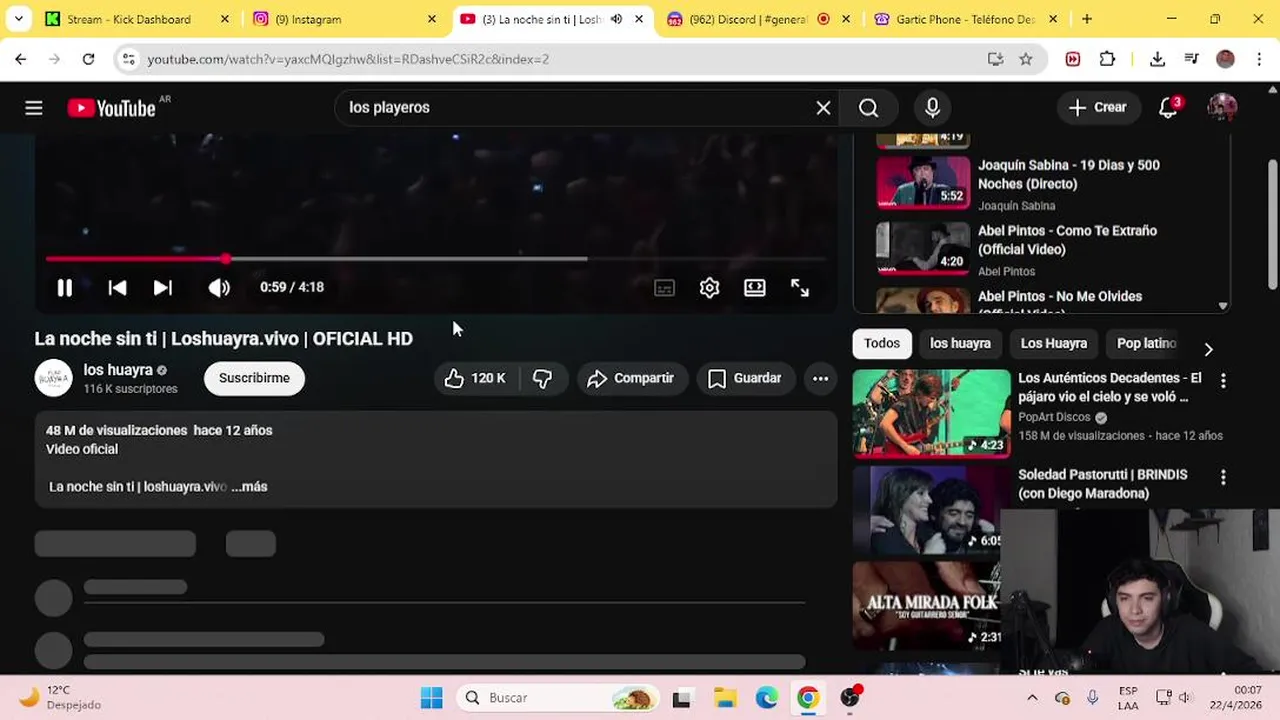
Task: Show more filter chips with right arrow
Action: (x=1208, y=349)
